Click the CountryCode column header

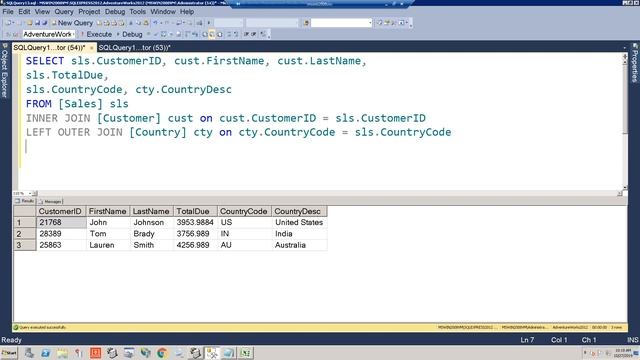click(244, 211)
